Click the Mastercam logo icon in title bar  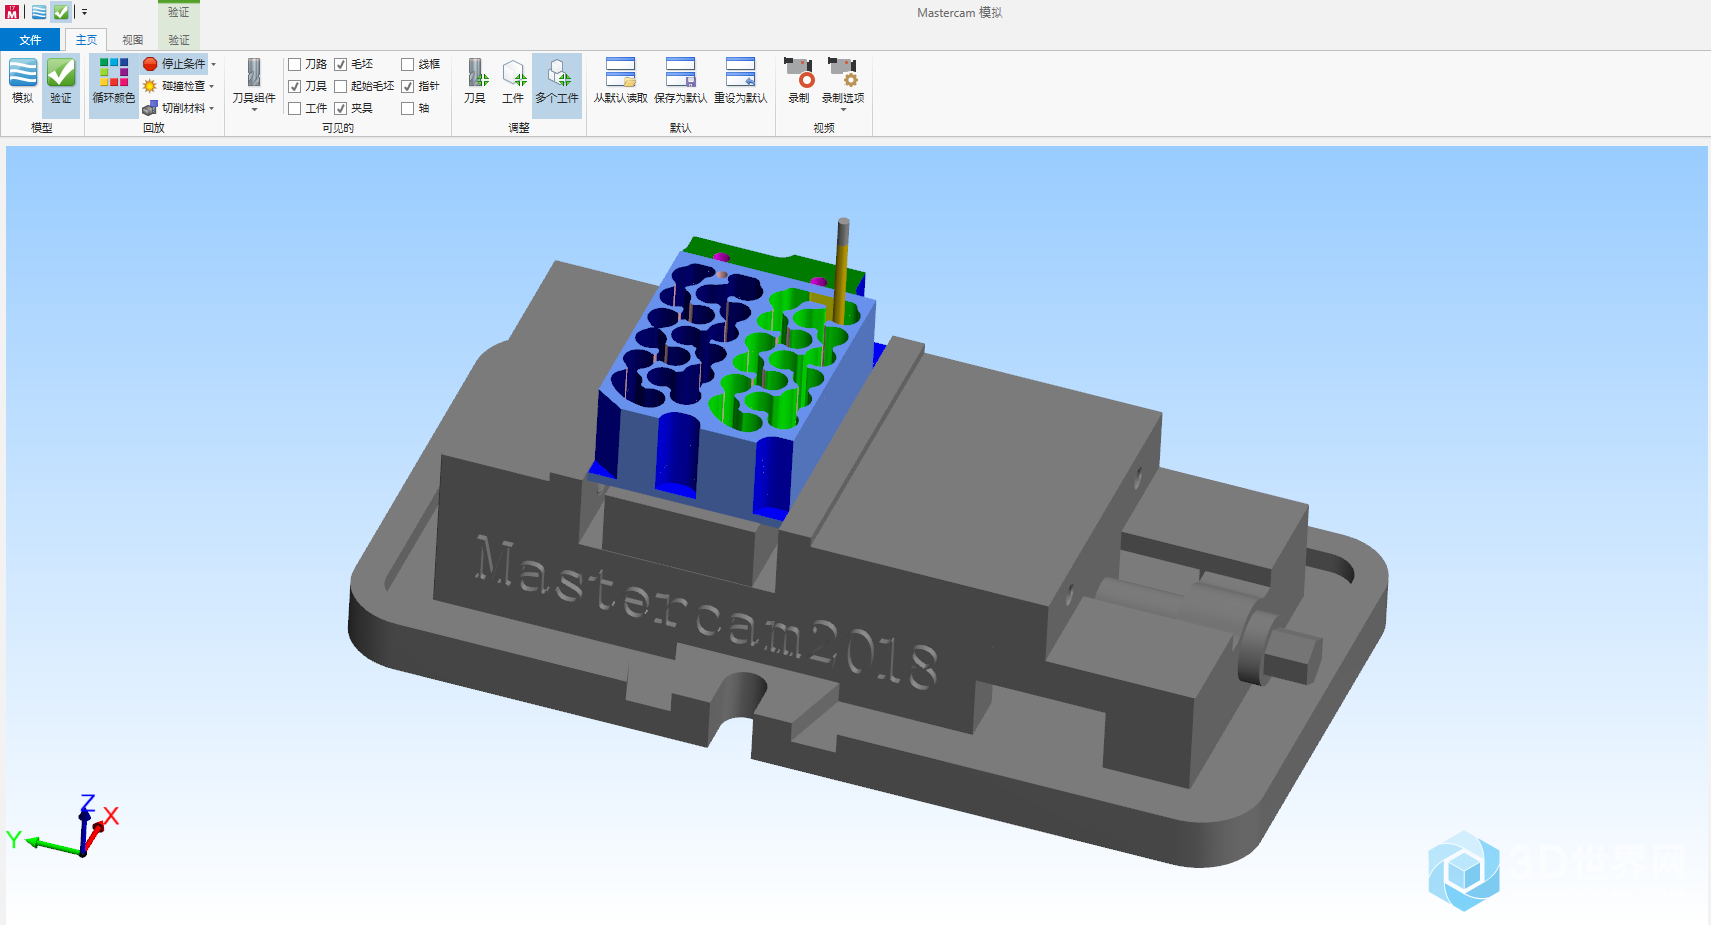[12, 12]
